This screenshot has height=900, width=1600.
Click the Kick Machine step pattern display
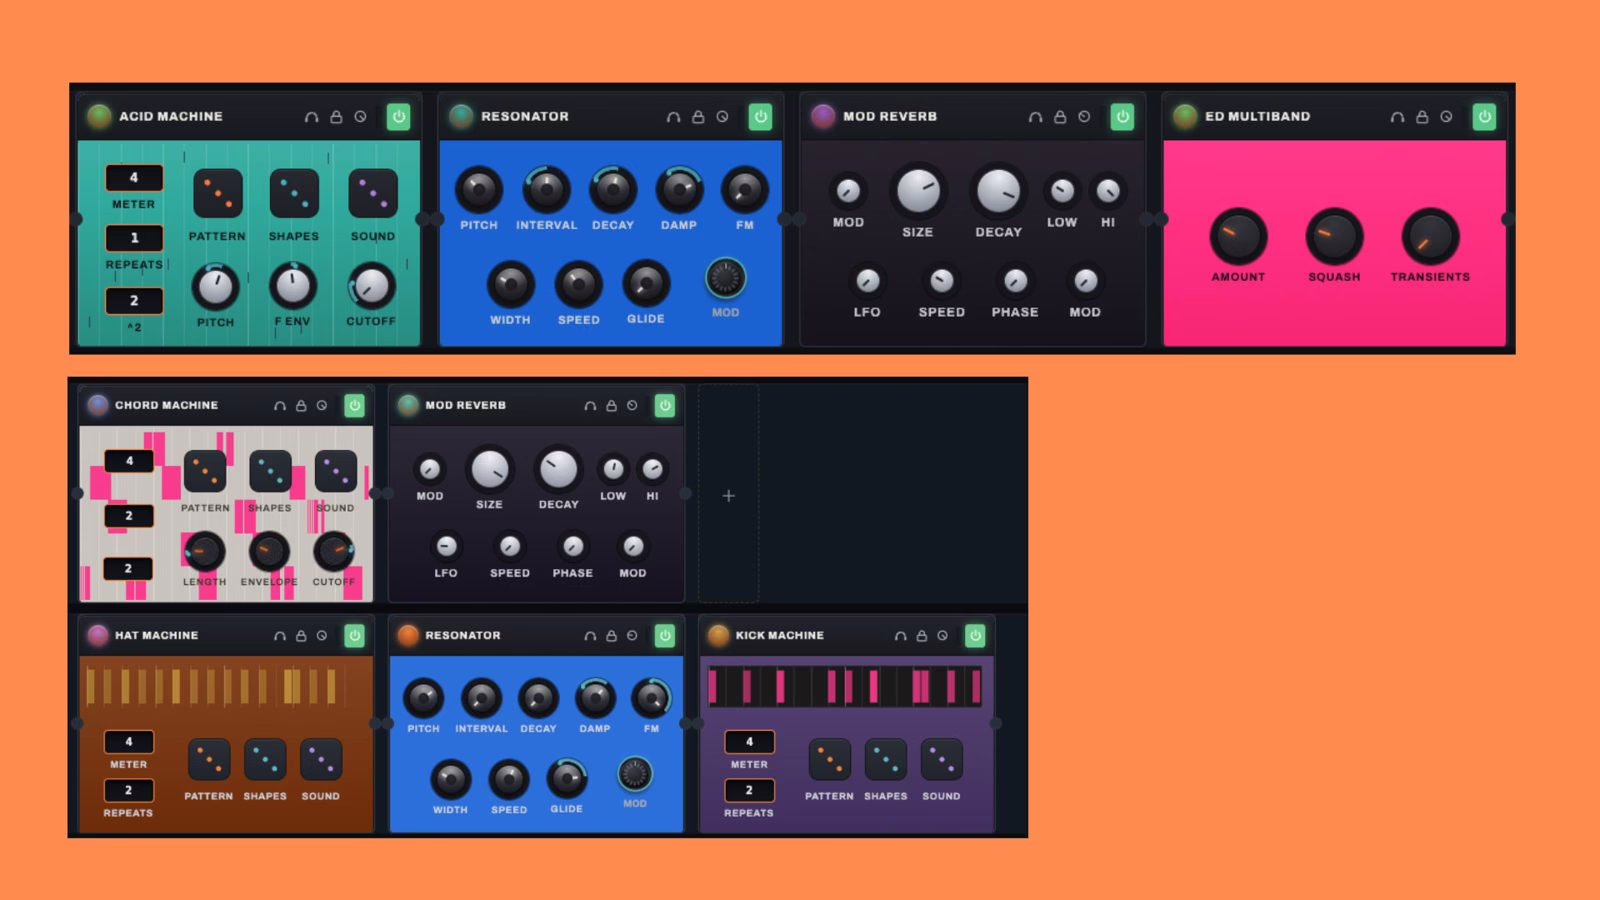845,687
